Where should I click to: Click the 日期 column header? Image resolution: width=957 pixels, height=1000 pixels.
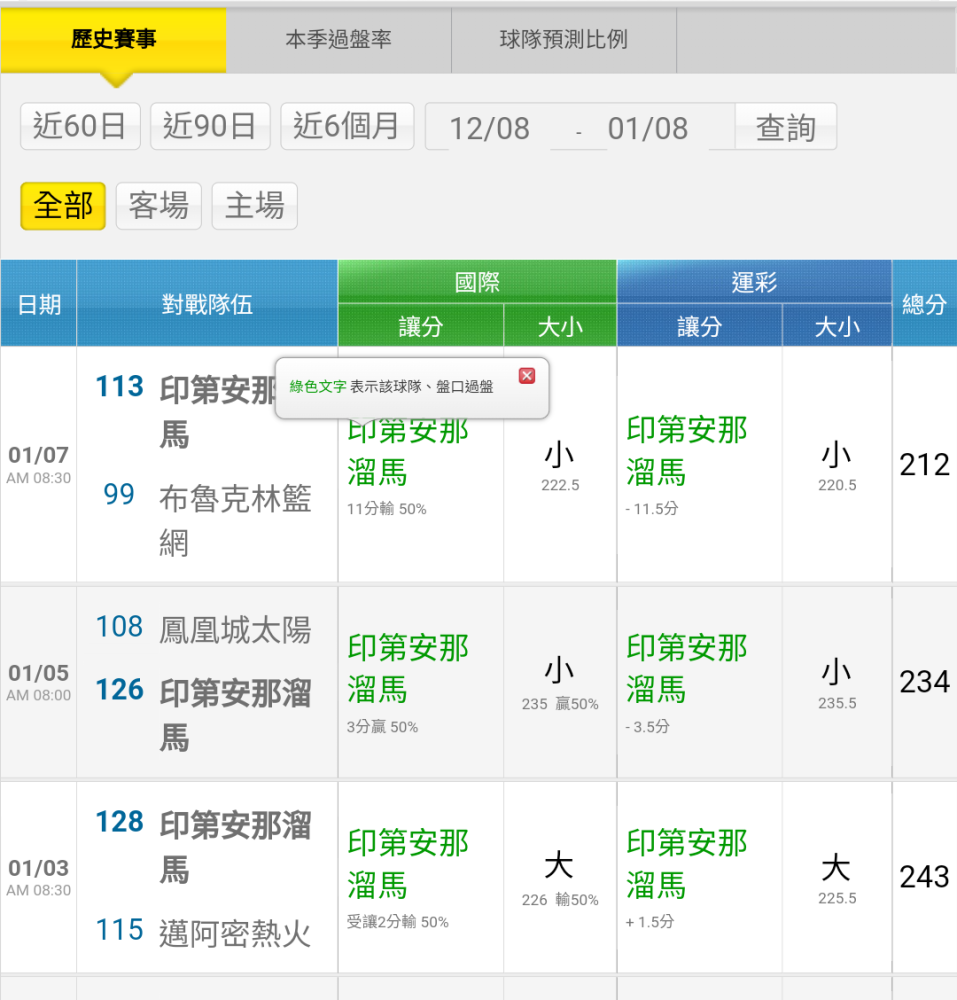point(39,304)
